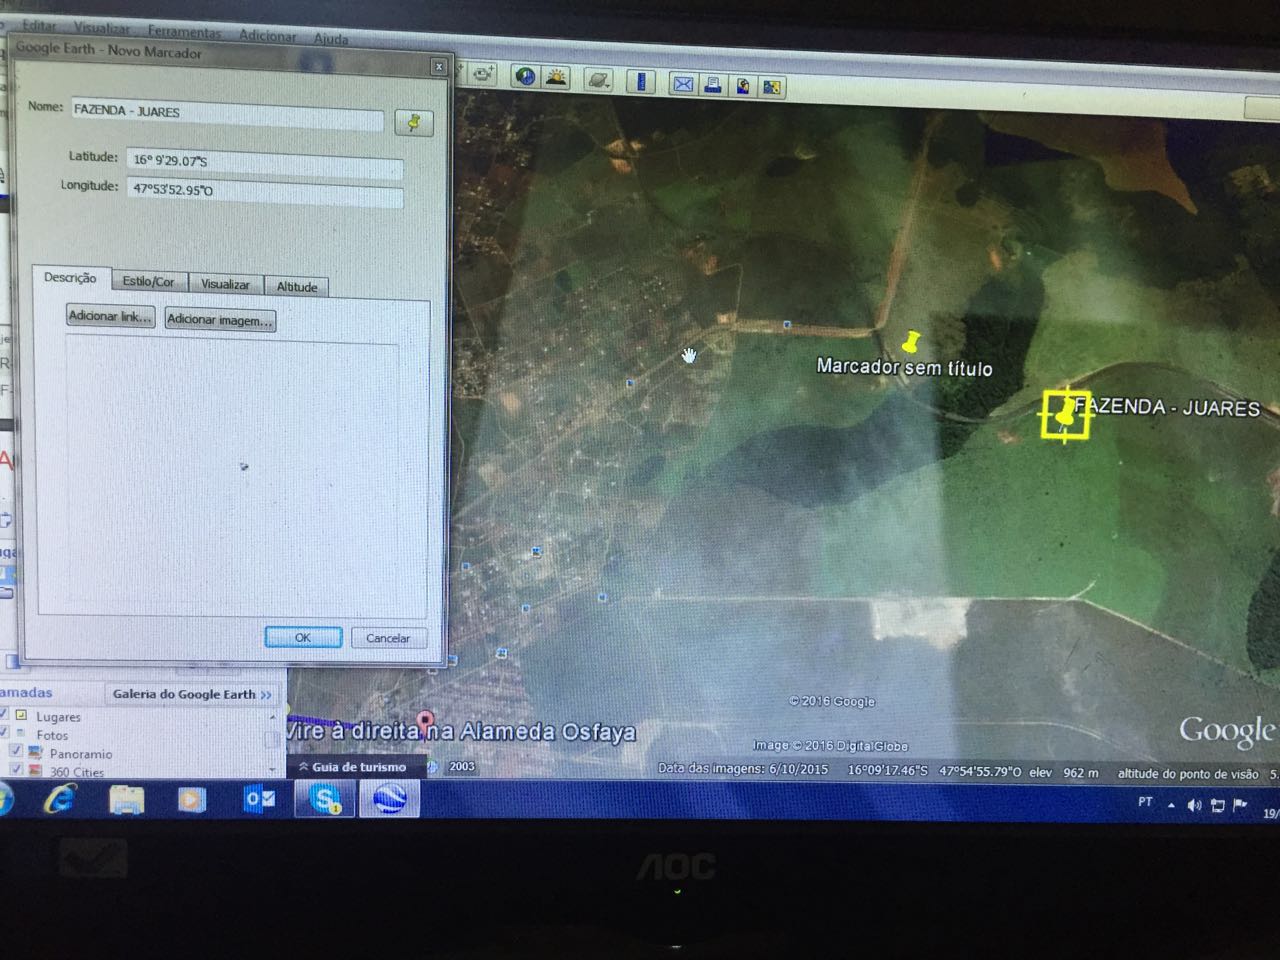This screenshot has width=1280, height=960.
Task: Open Internet Explorer from taskbar
Action: [61, 799]
